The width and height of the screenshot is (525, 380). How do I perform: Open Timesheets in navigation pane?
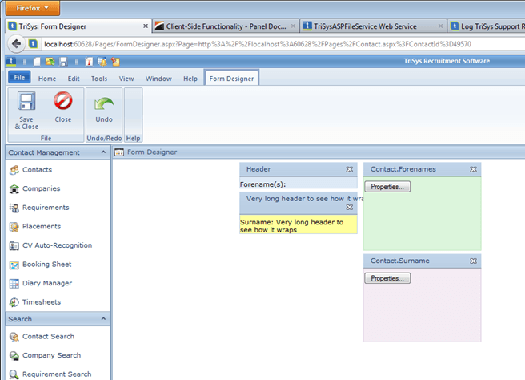click(x=35, y=302)
